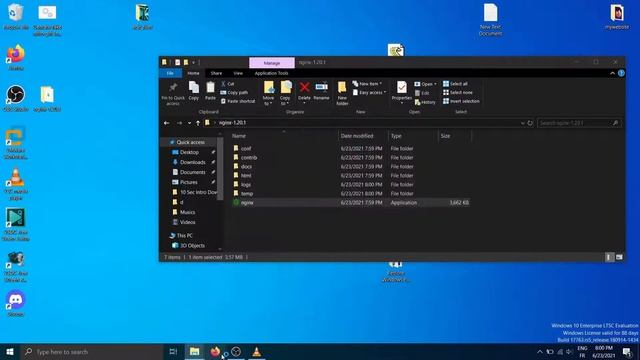Switch to the View ribbon tab
The width and height of the screenshot is (640, 360).
[x=238, y=73]
